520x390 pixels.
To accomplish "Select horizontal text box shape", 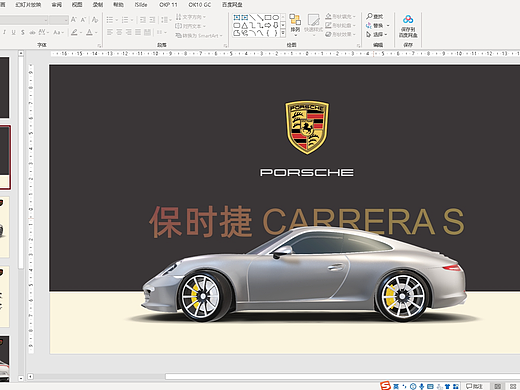I will pos(237,17).
